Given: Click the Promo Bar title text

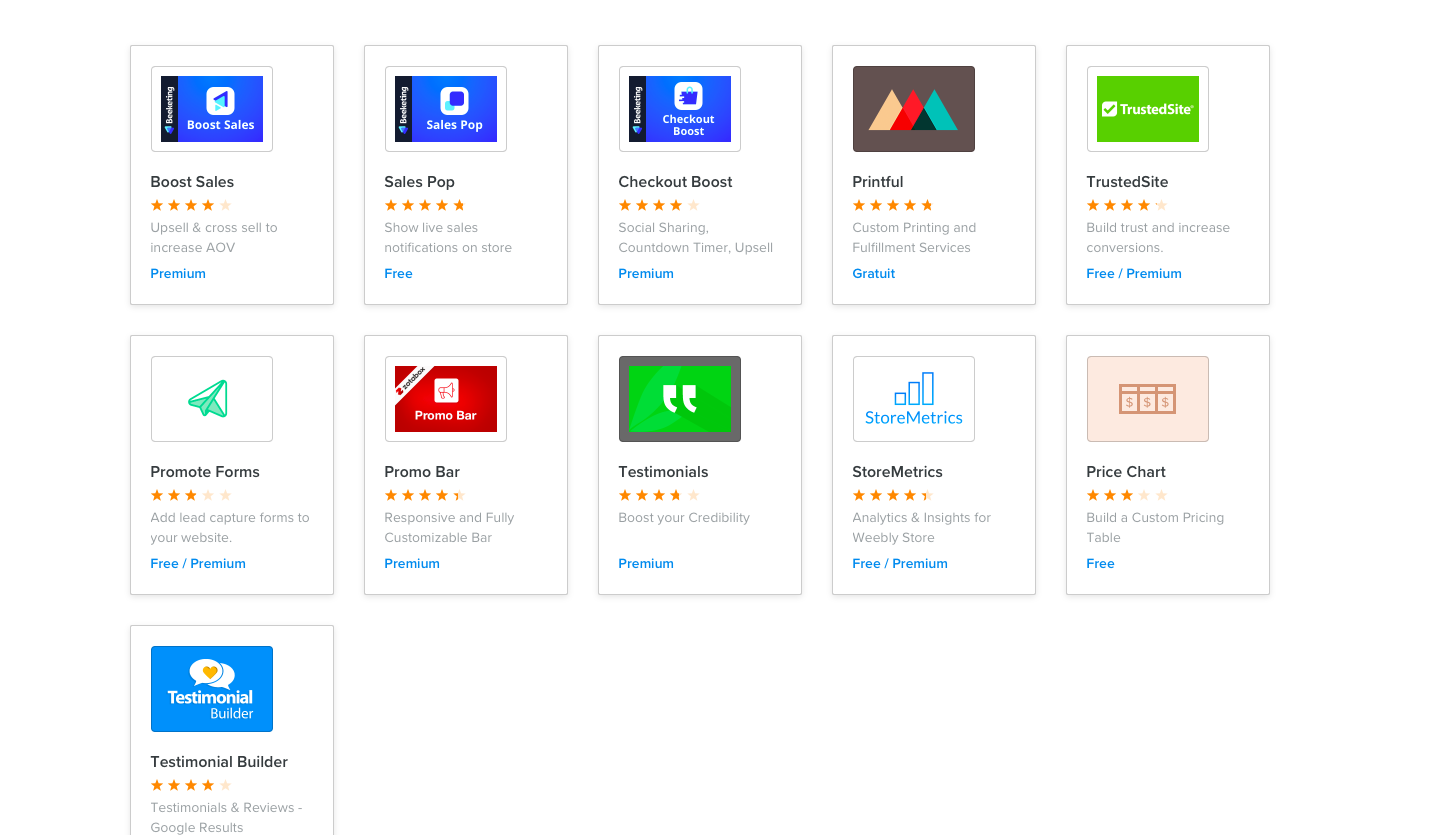Looking at the screenshot, I should (422, 472).
